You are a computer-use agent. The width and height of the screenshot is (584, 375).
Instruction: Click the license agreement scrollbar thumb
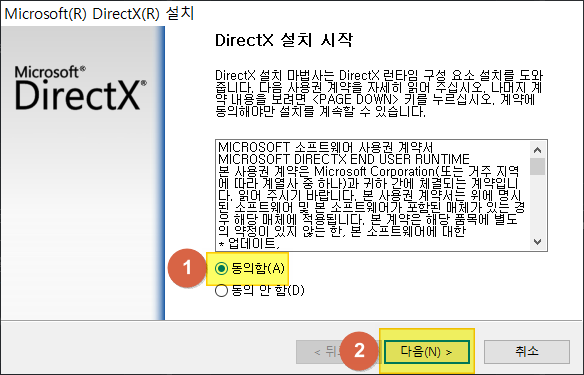(537, 166)
